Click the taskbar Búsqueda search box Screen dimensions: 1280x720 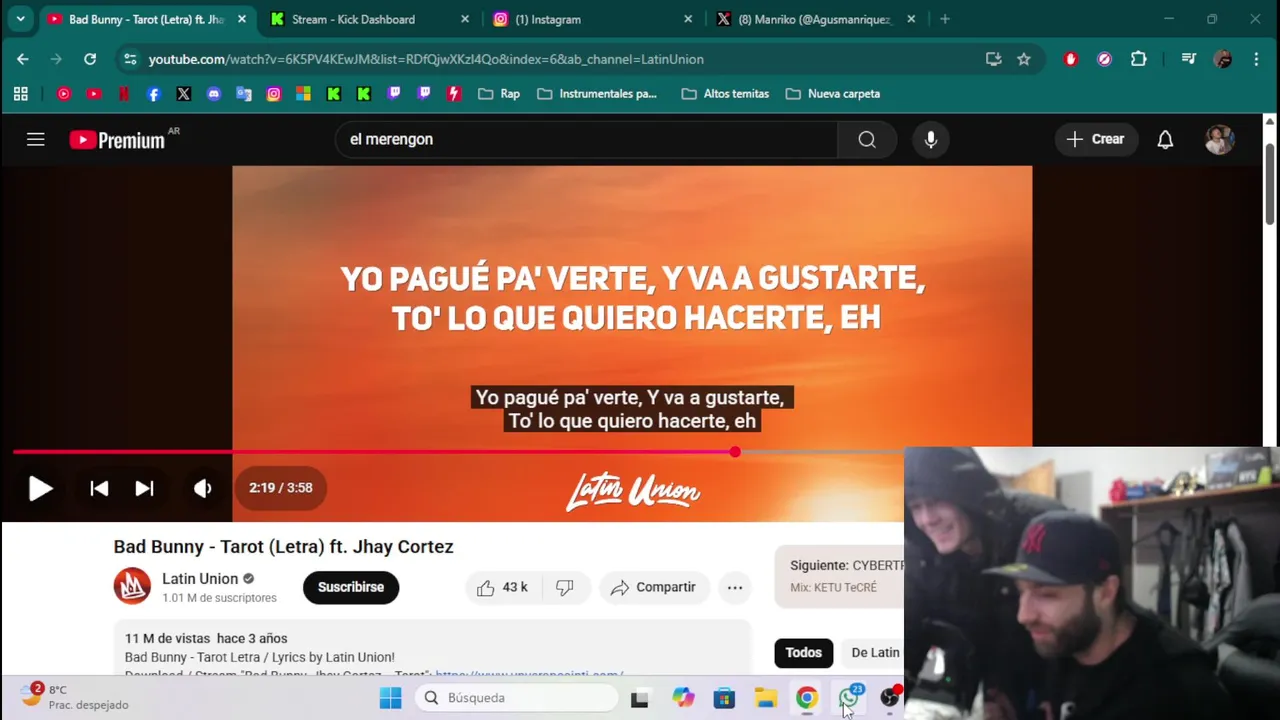click(x=516, y=698)
